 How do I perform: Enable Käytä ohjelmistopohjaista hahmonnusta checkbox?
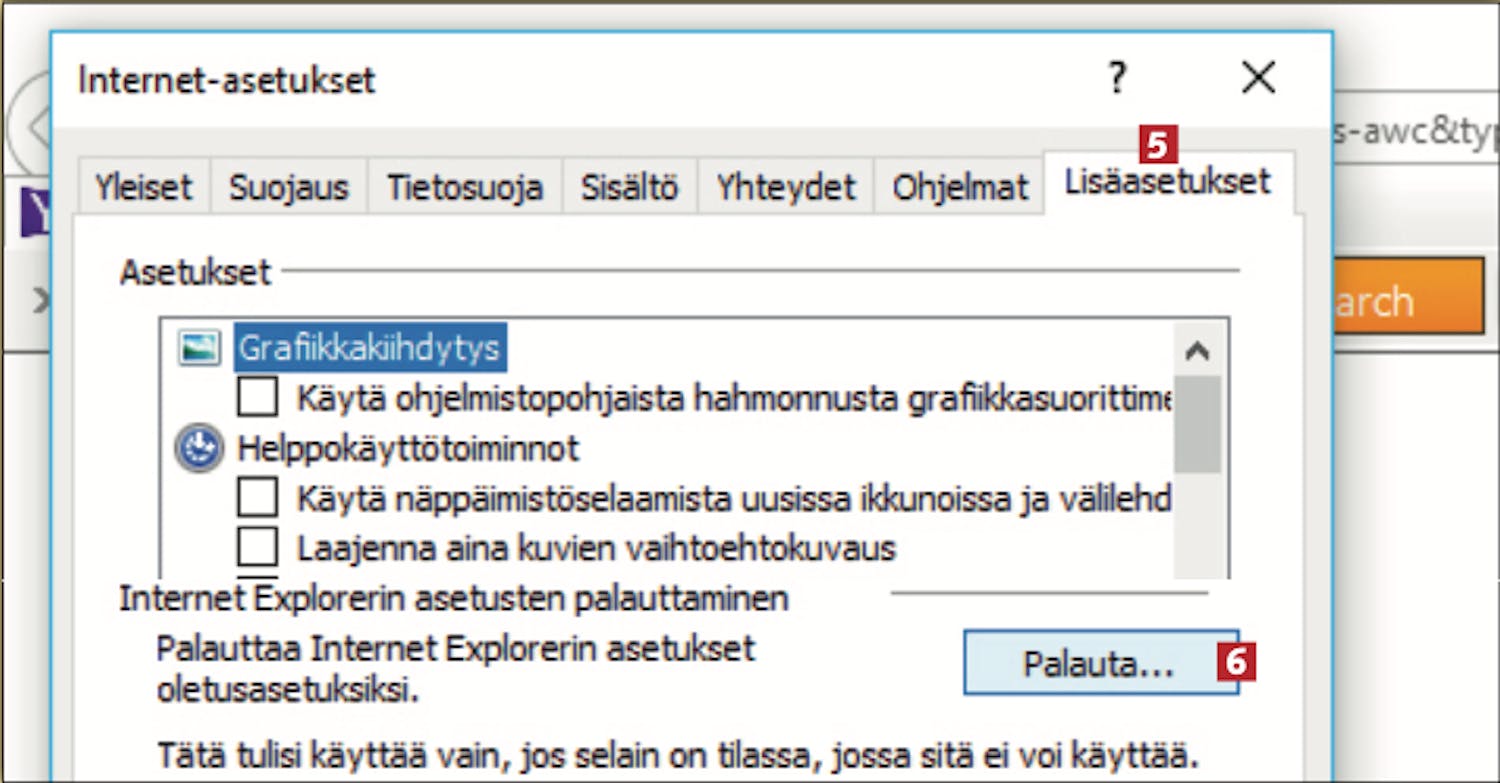[258, 398]
